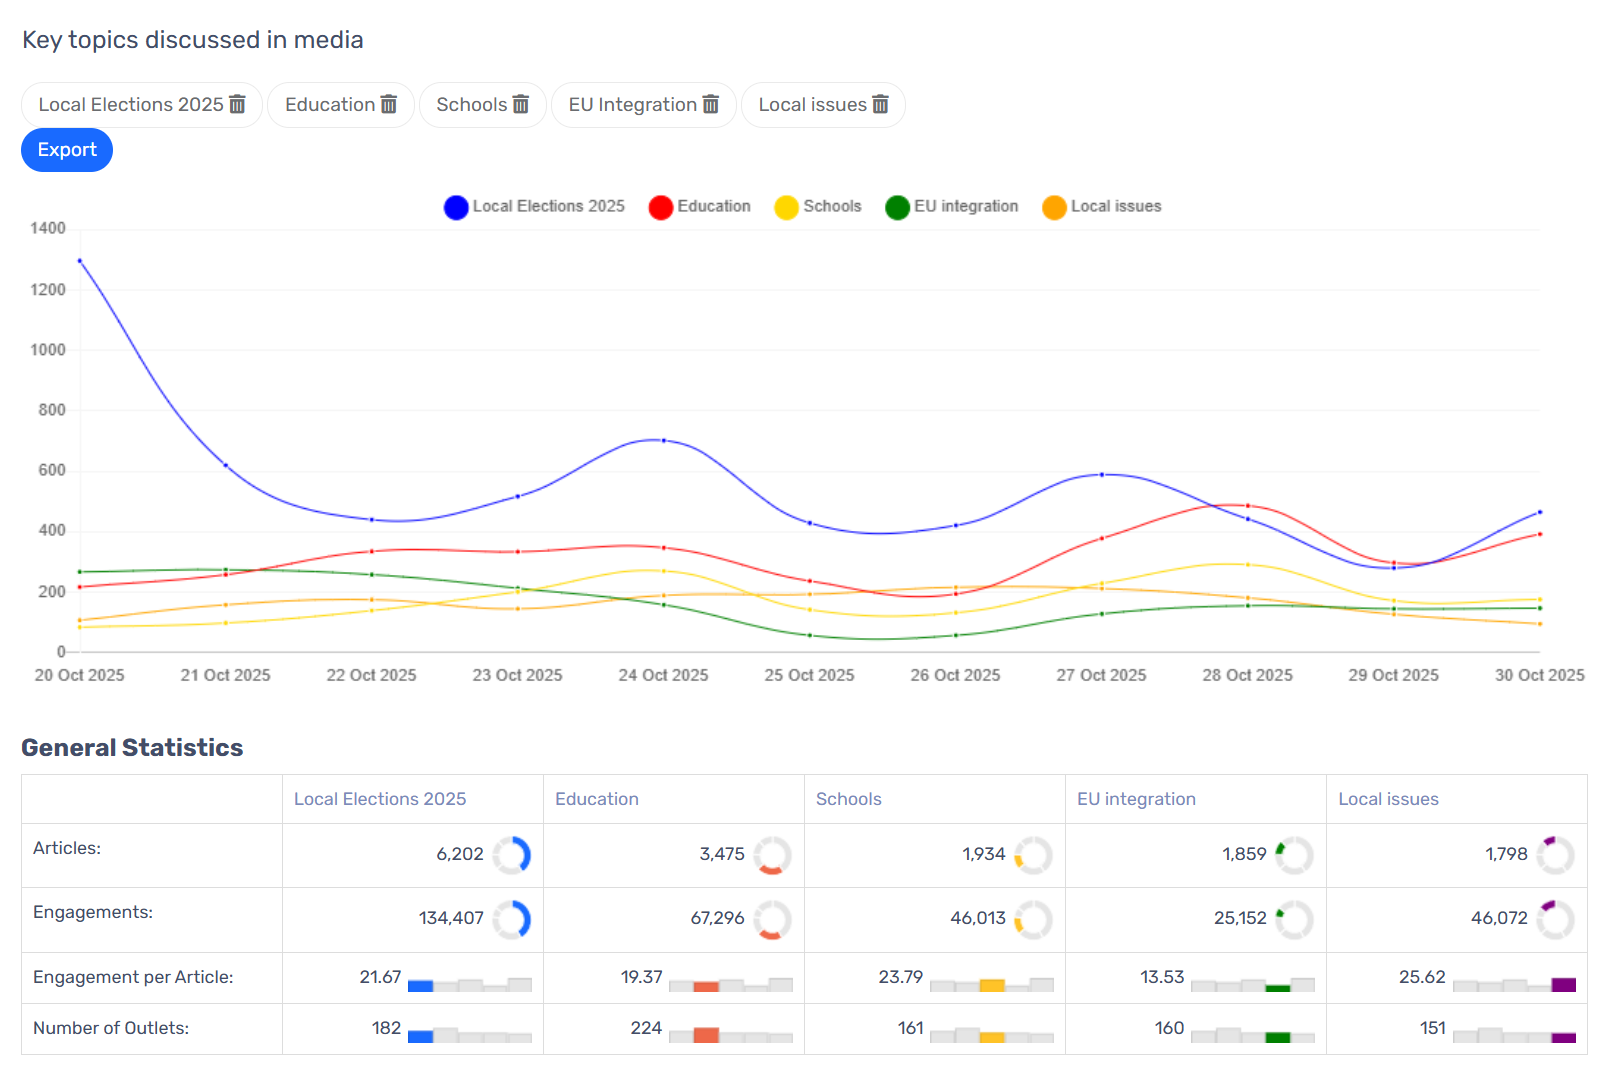Click the Education engagements donut indicator
Screen dimensions: 1606x1073
coord(772,919)
